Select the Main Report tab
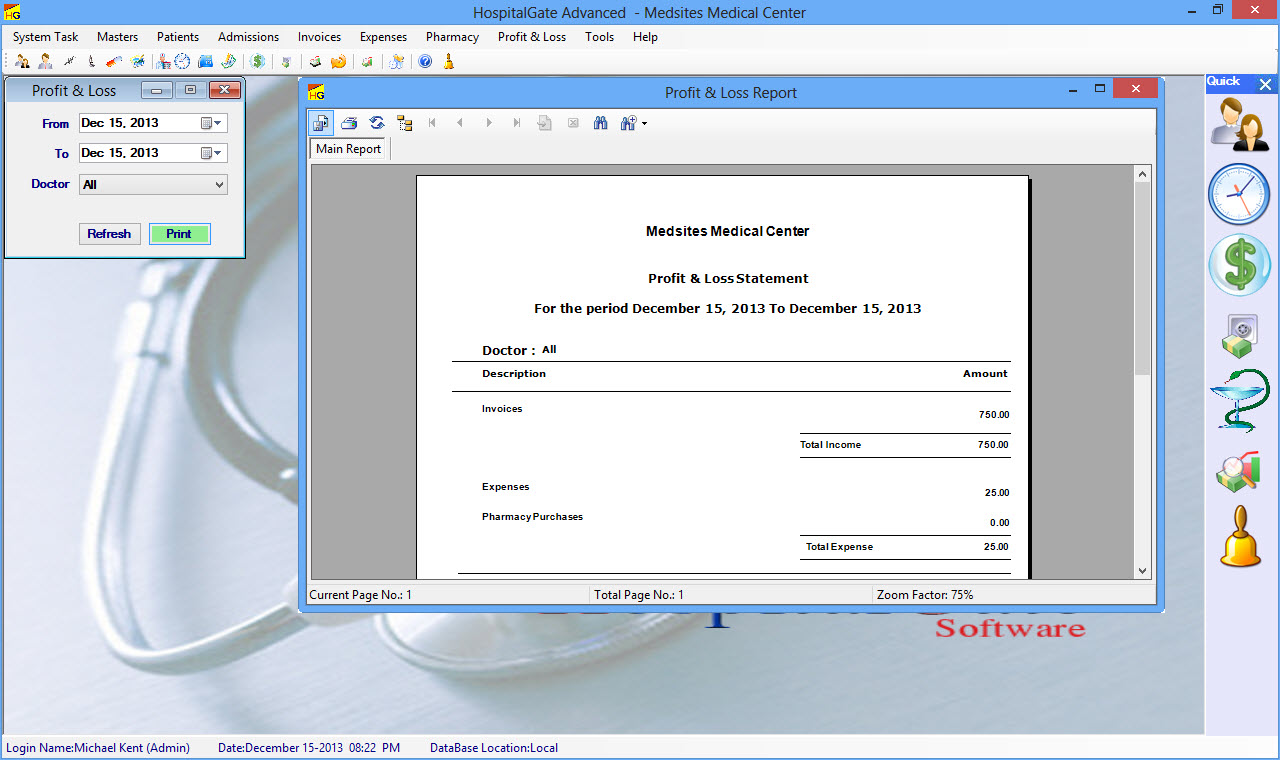 pyautogui.click(x=348, y=149)
